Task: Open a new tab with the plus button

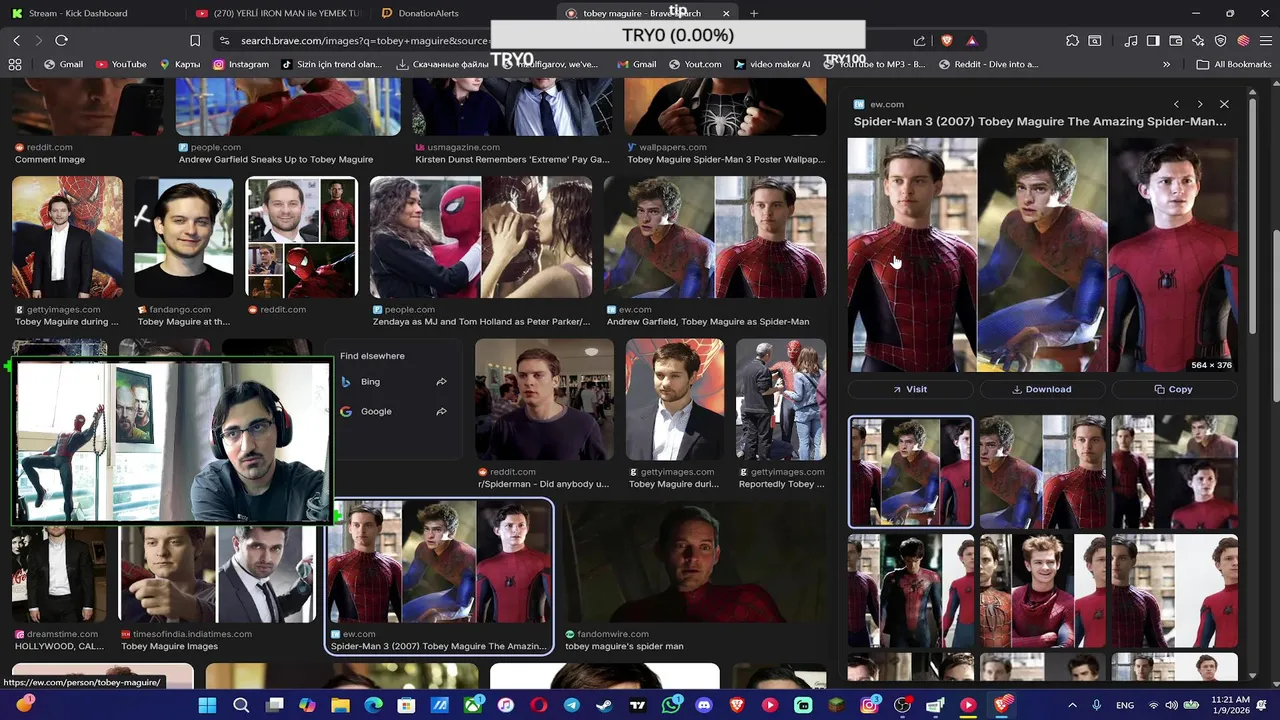Action: pos(754,13)
